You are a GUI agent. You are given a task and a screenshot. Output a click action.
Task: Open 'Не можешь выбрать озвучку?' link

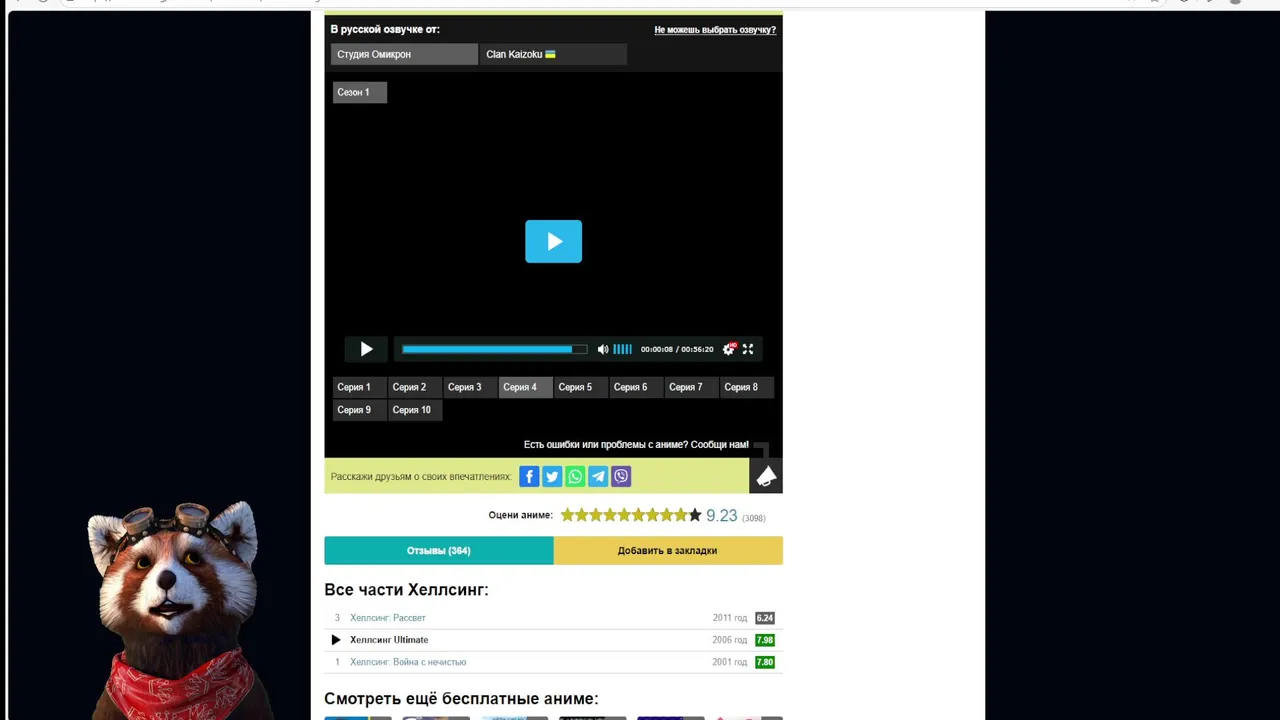tap(715, 30)
